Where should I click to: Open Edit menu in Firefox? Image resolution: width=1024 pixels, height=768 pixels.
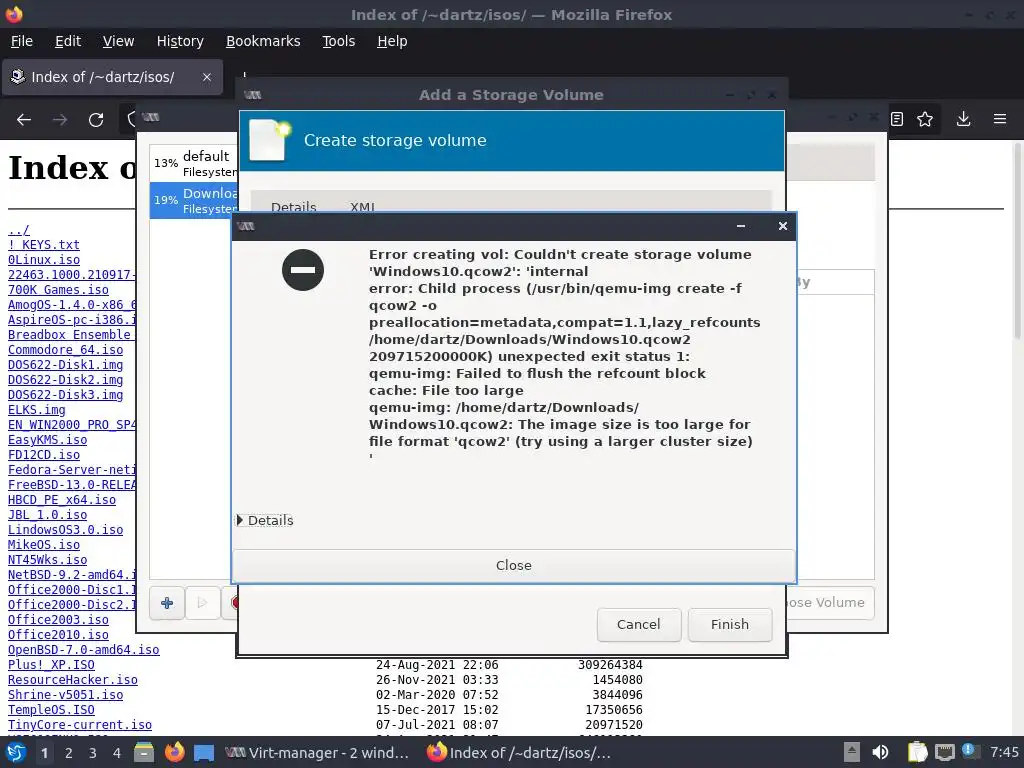tap(68, 41)
